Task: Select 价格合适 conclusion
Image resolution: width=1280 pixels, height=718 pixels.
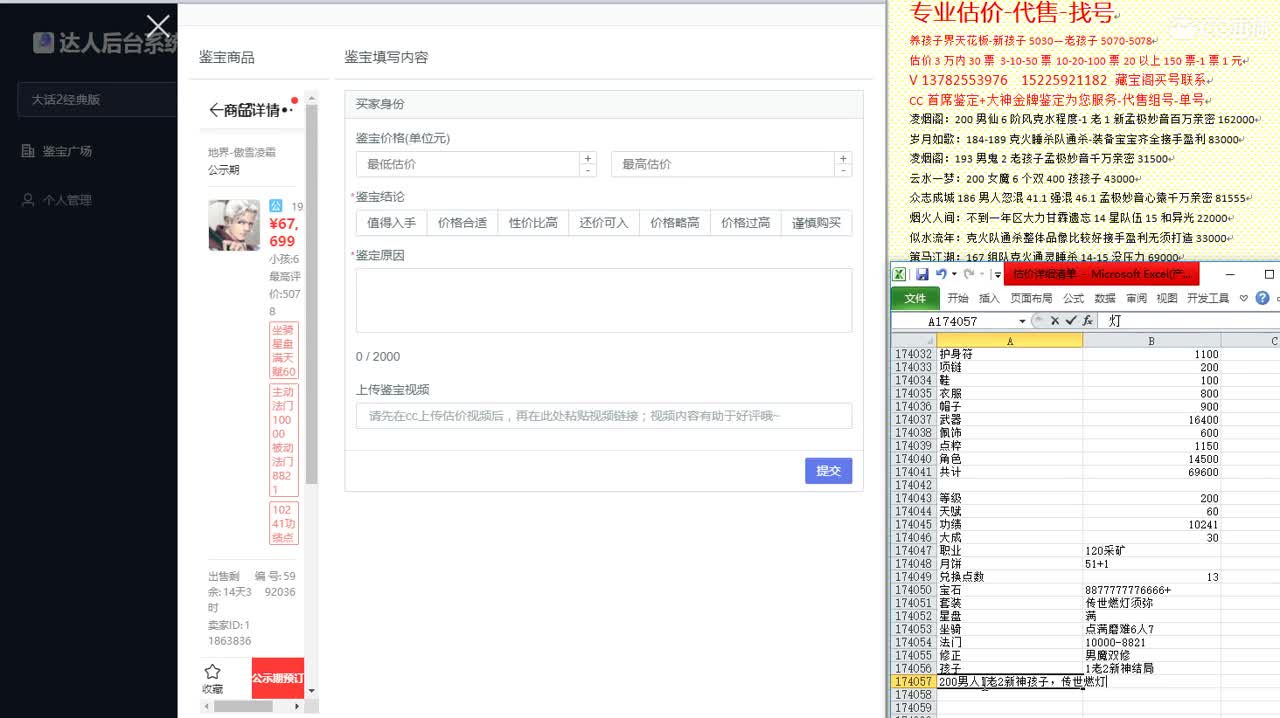Action: click(462, 223)
